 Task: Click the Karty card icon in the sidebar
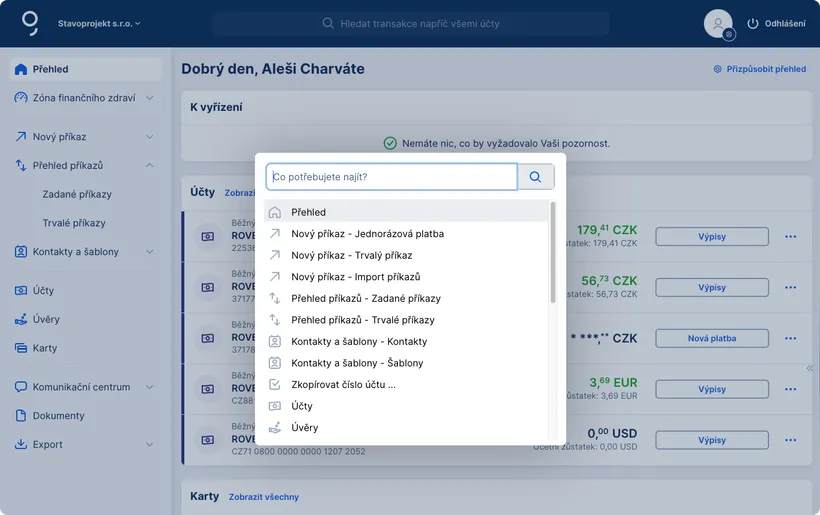pyautogui.click(x=21, y=348)
